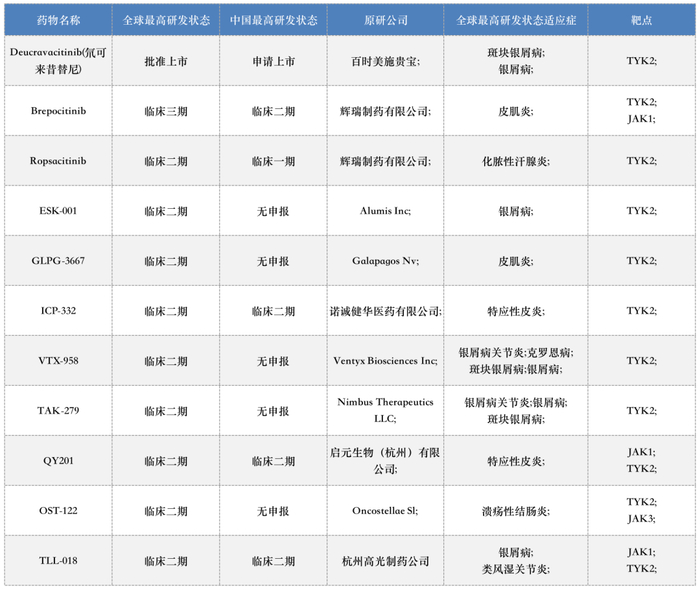Select the 溃疡性结肠炎 indication cell
700x590 pixels.
[x=516, y=511]
